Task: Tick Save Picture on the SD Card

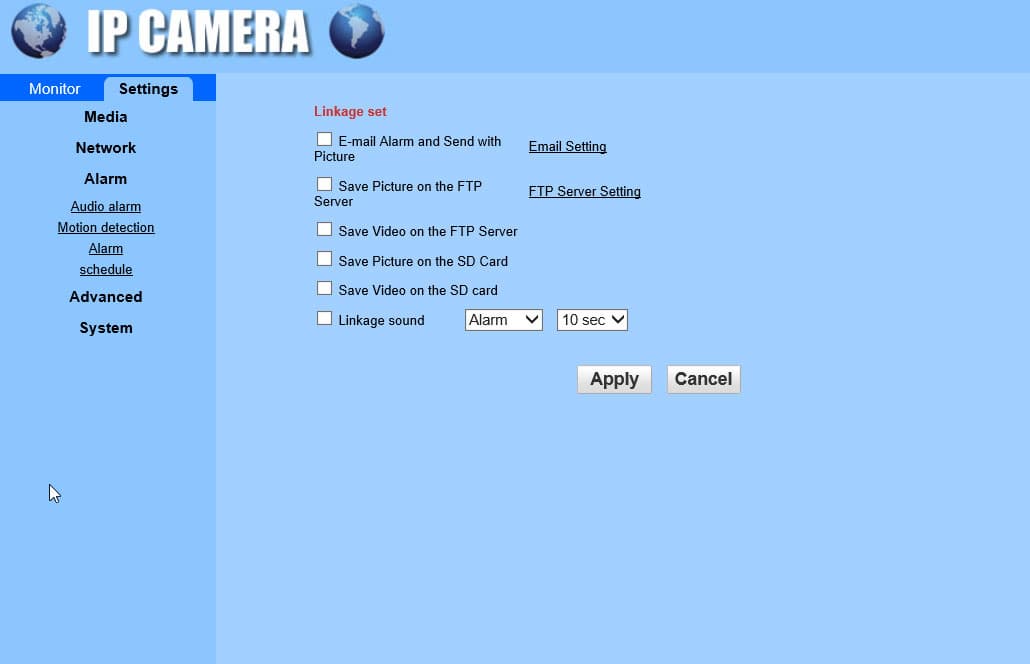Action: pos(325,259)
